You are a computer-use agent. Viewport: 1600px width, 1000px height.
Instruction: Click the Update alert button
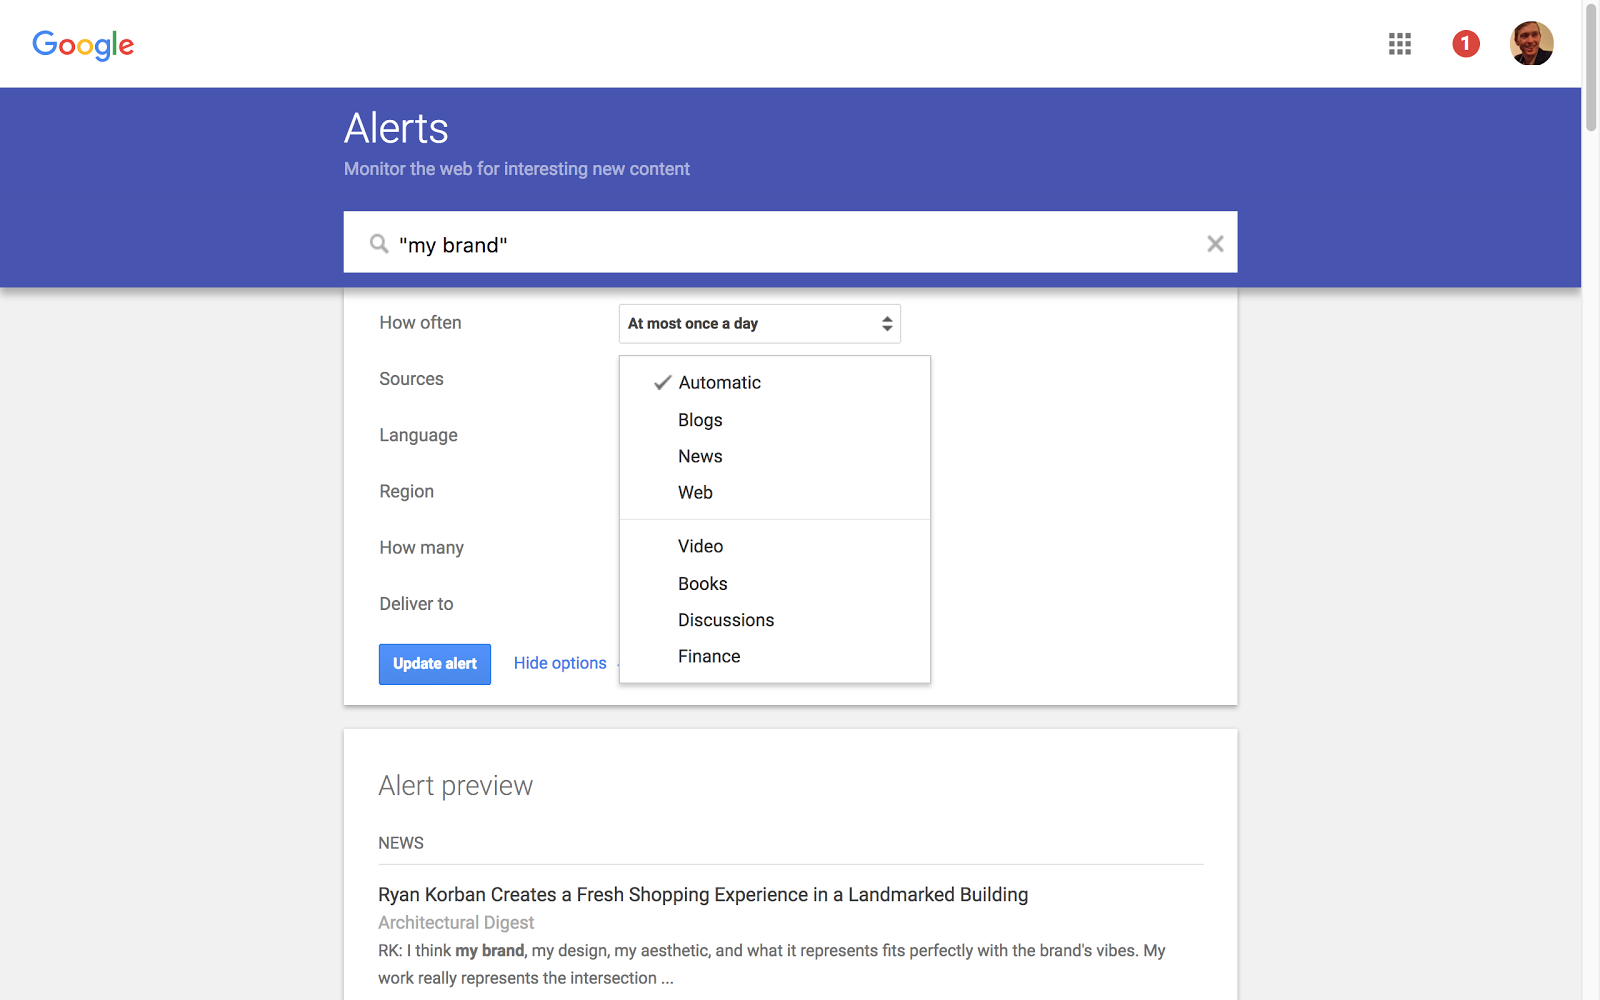tap(434, 663)
